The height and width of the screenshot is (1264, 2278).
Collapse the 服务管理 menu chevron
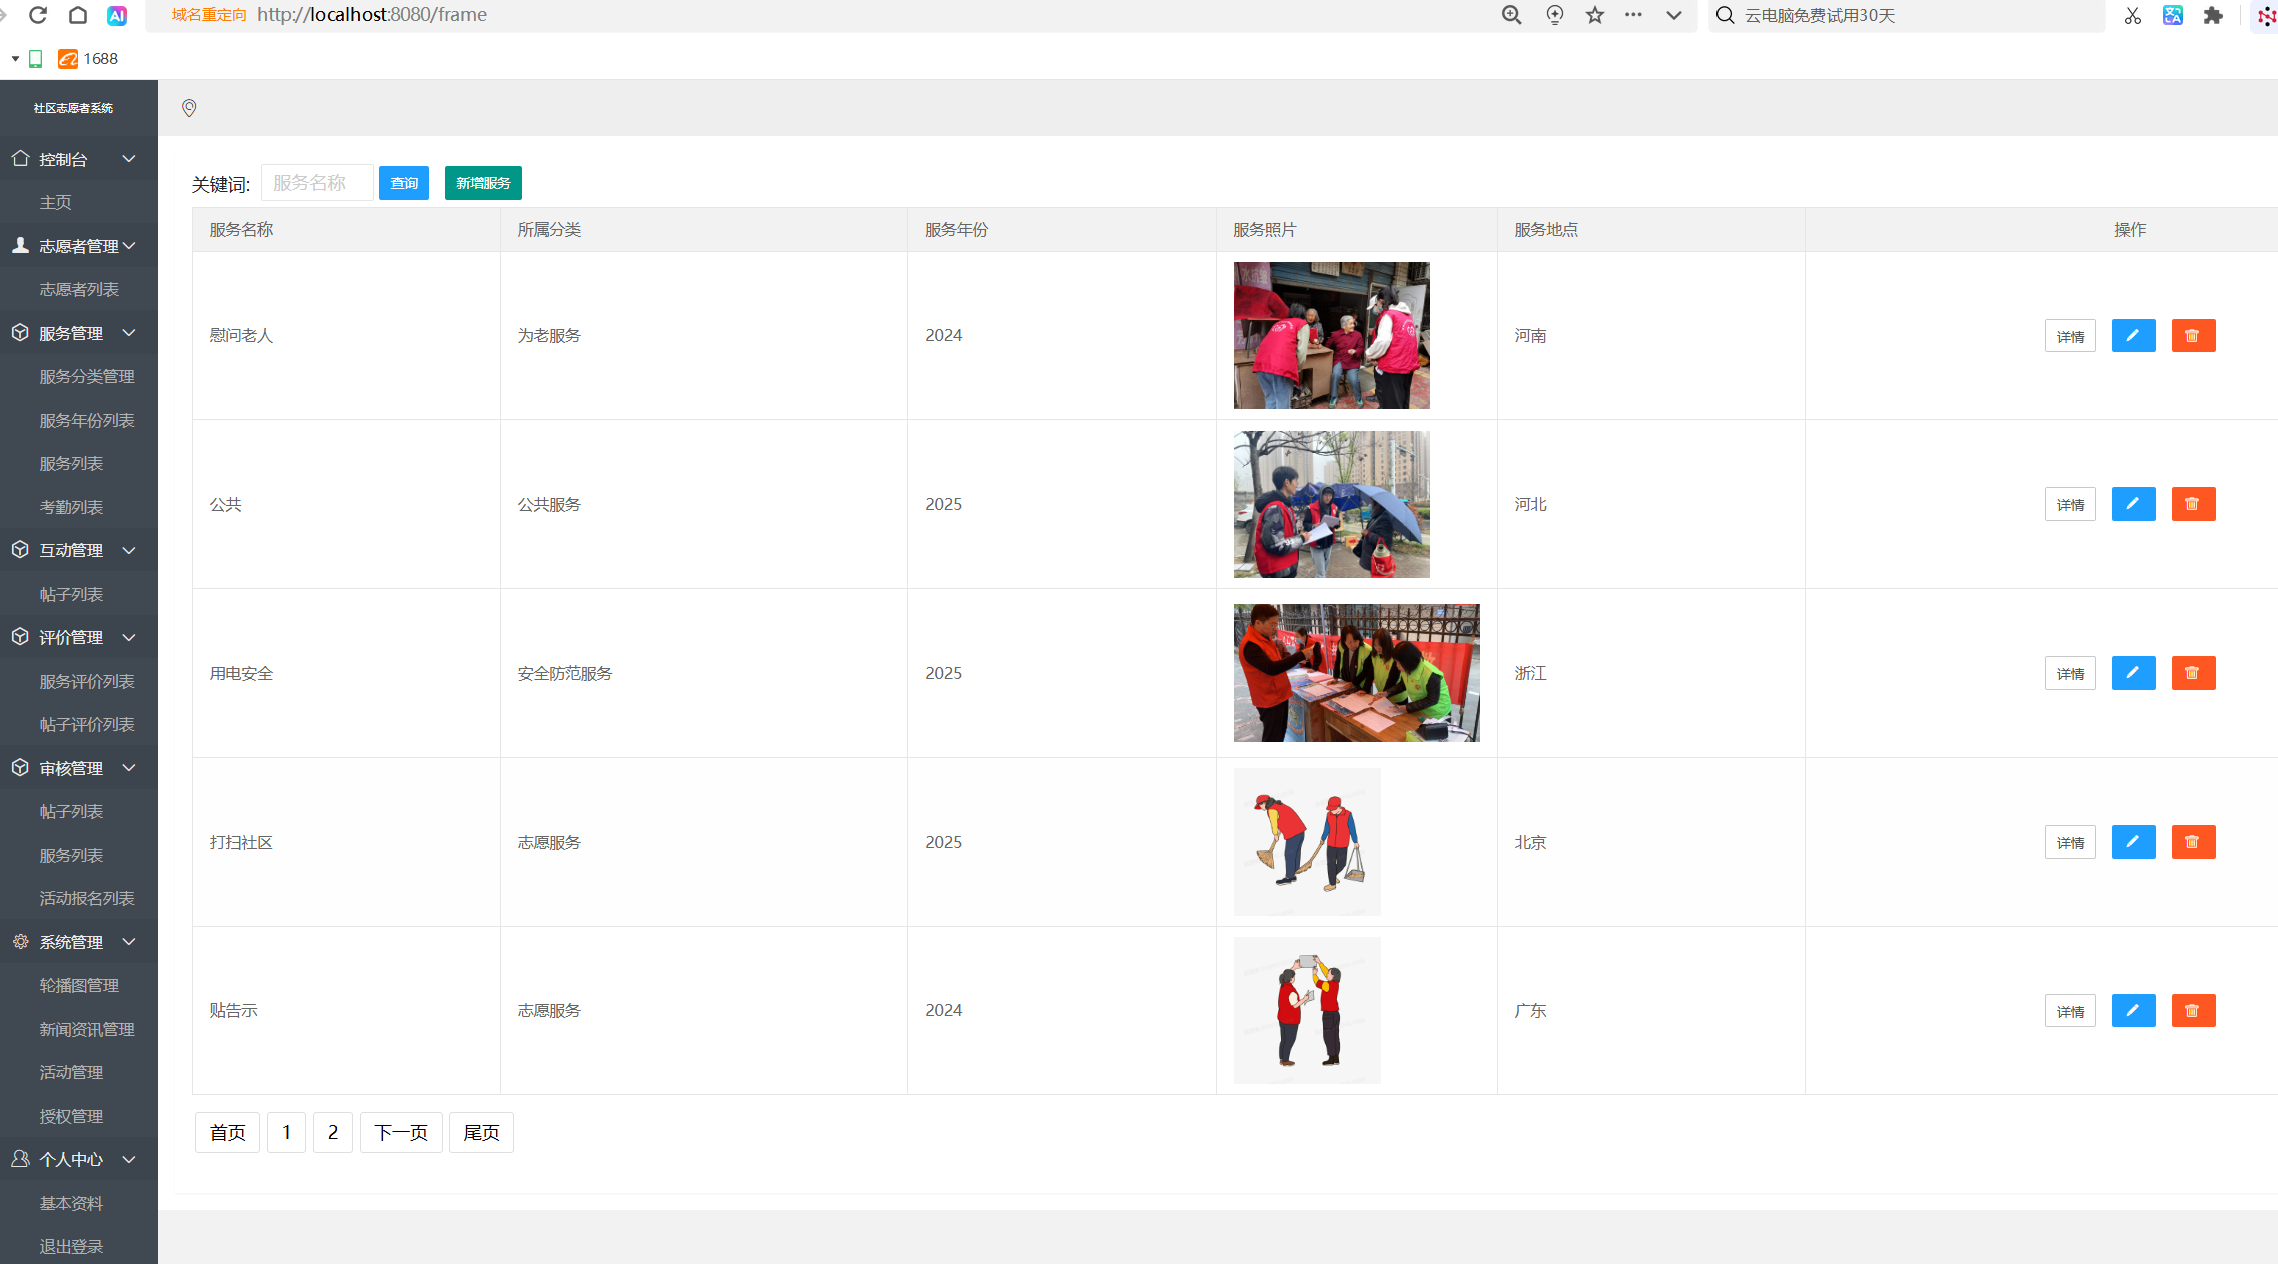(x=128, y=333)
